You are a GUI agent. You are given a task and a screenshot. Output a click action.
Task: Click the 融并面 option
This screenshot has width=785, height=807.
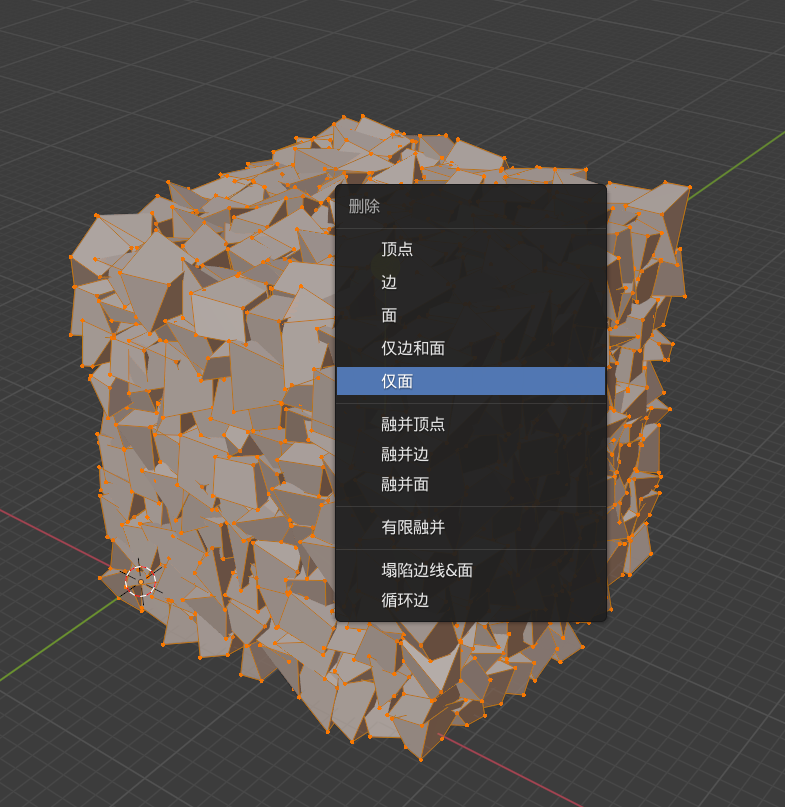point(470,484)
